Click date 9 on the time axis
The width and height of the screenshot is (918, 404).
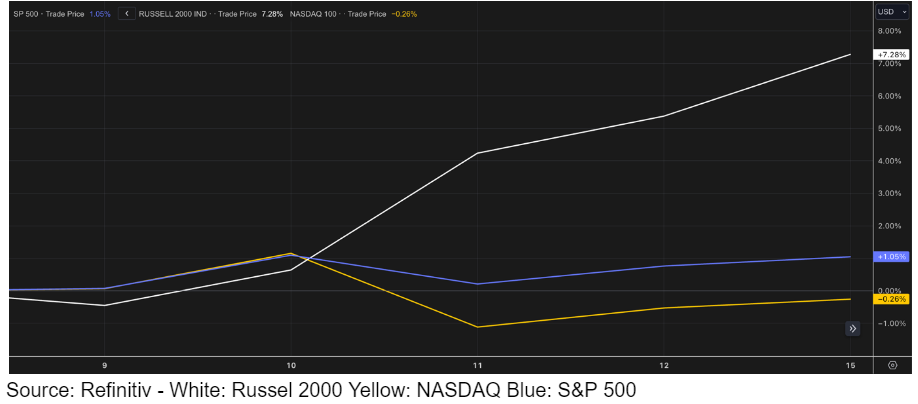click(104, 366)
